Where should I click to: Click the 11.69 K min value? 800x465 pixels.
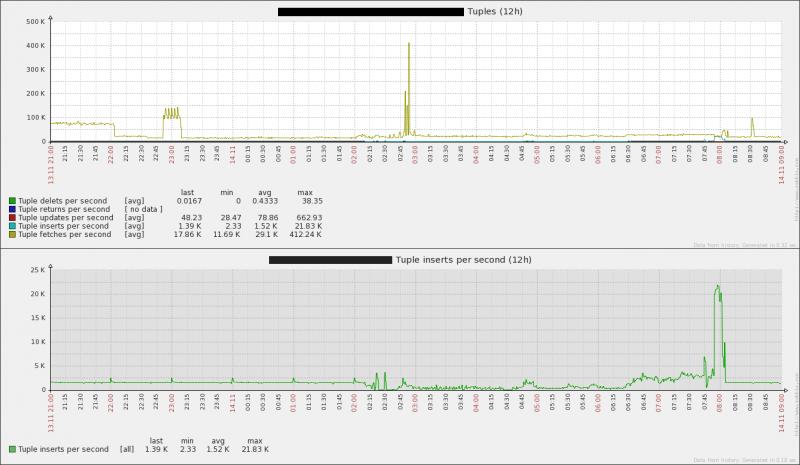point(228,234)
